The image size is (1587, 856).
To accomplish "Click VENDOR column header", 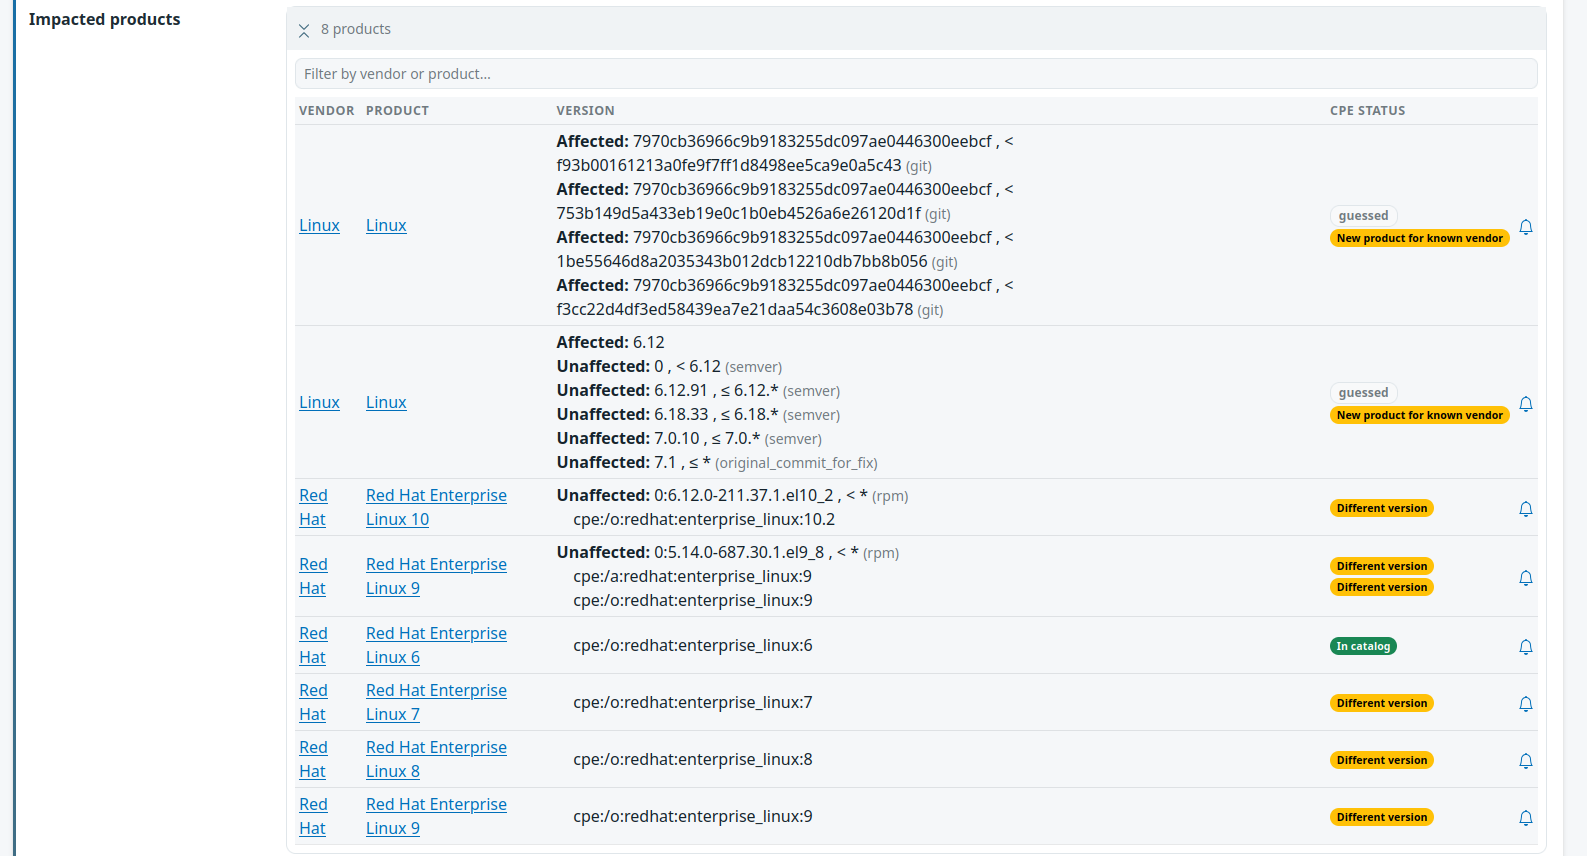I will coord(326,111).
